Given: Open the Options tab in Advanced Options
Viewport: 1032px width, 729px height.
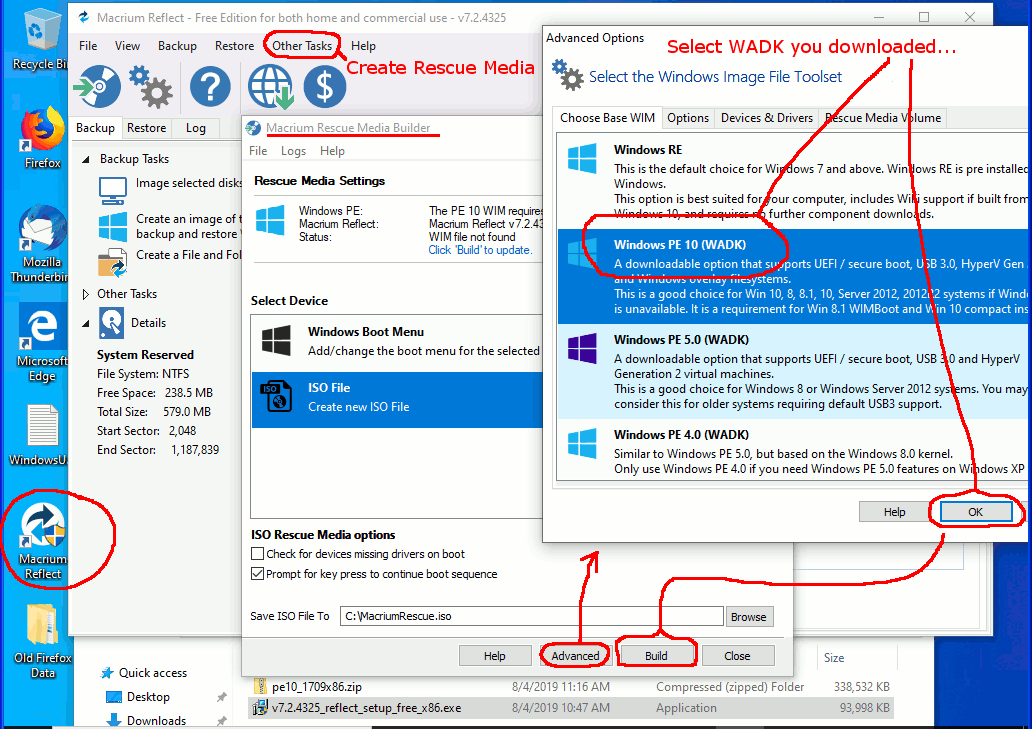Looking at the screenshot, I should [x=688, y=118].
